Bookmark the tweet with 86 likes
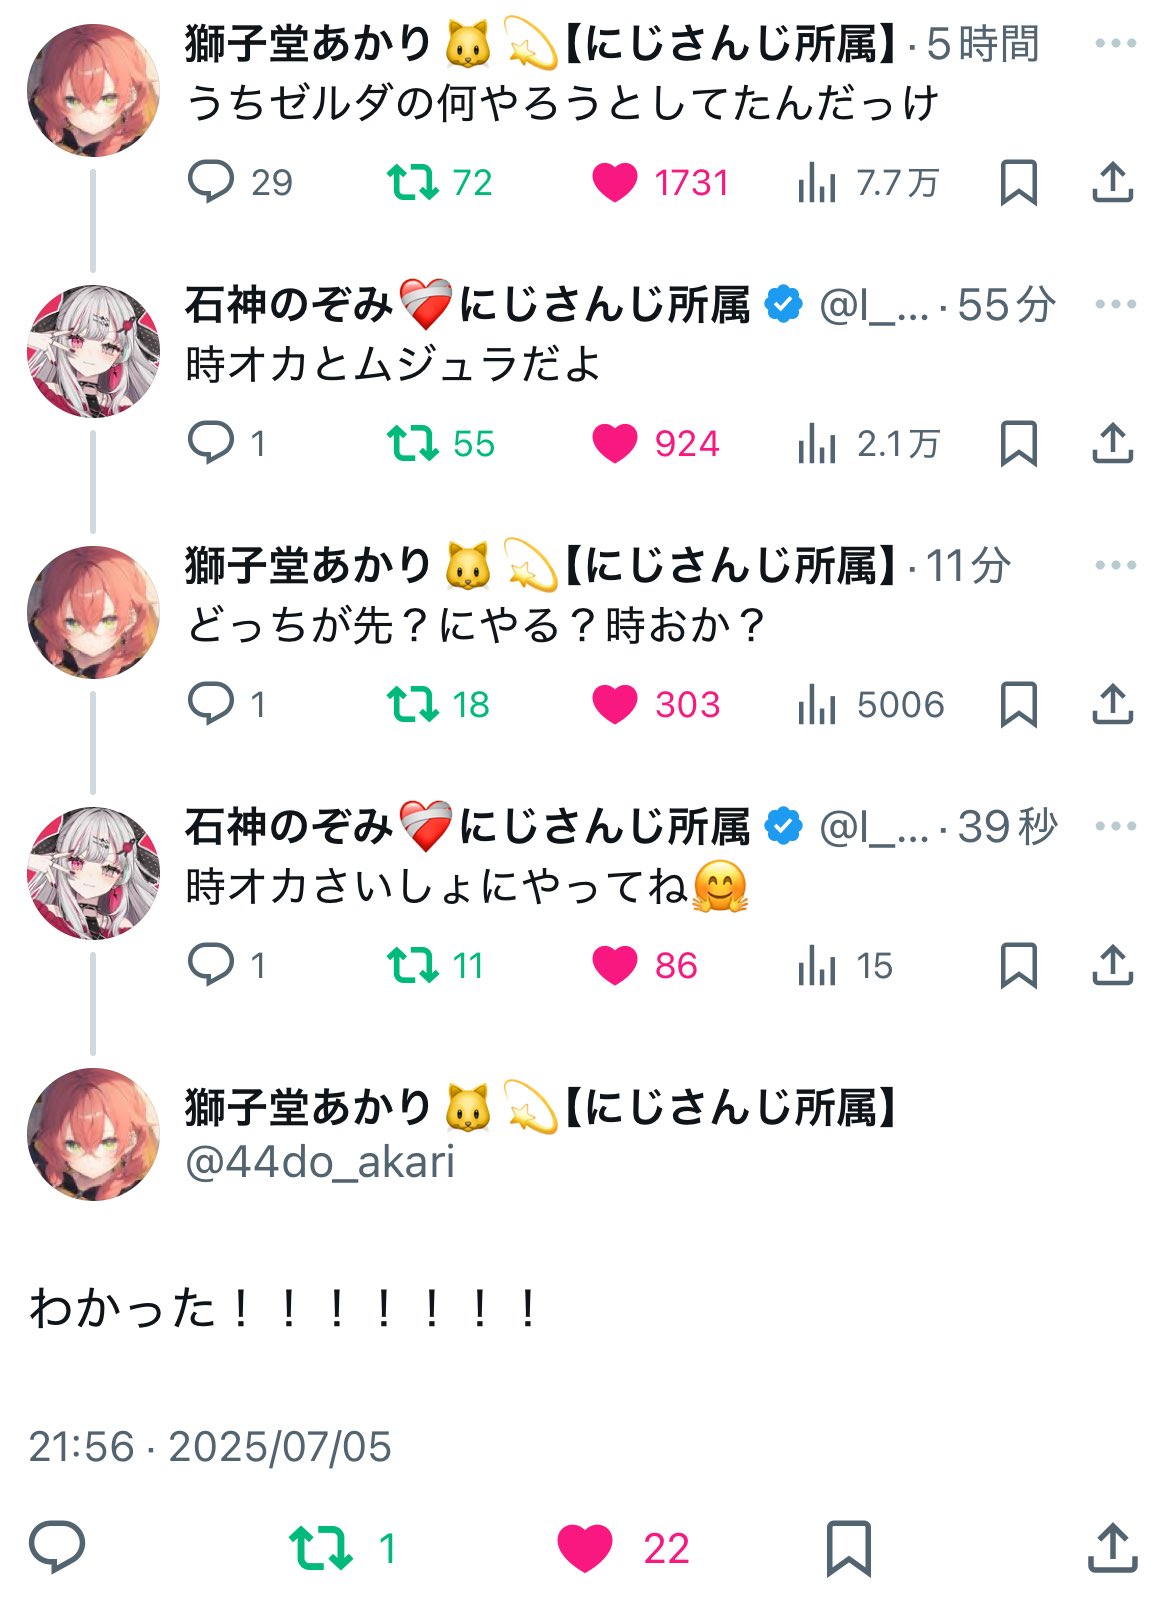Screen dimensions: 1169x1598 (x=1018, y=966)
